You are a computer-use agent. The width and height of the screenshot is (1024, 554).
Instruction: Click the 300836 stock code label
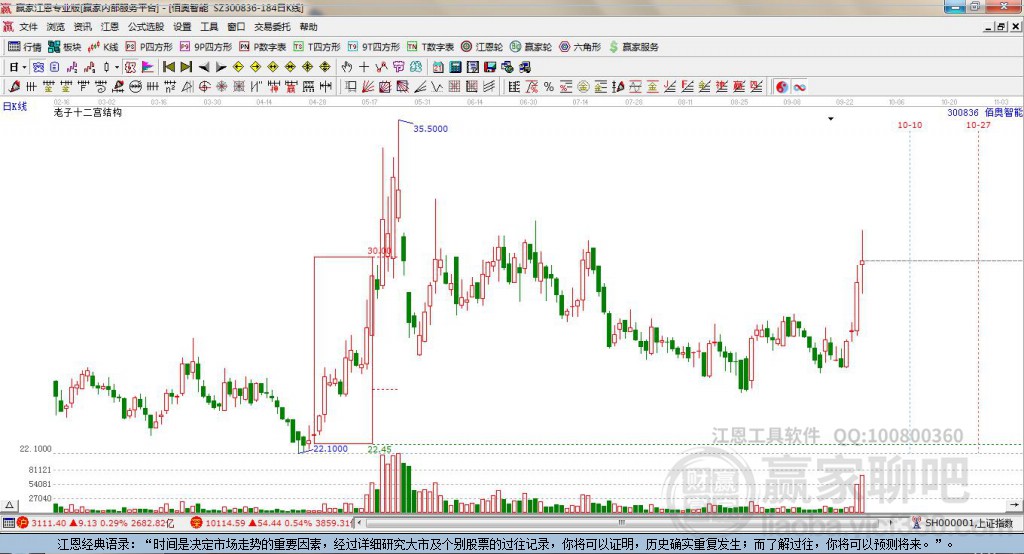[963, 112]
